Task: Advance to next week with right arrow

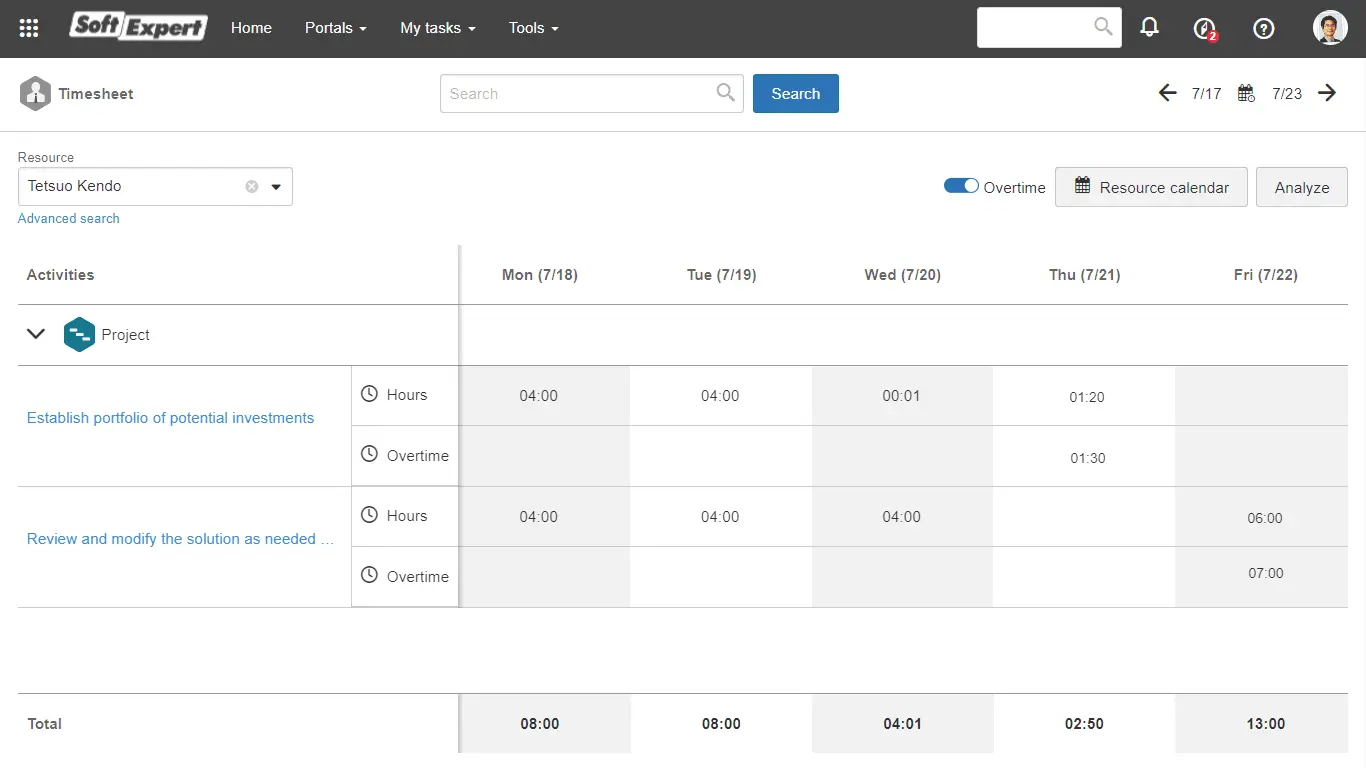Action: [1327, 93]
